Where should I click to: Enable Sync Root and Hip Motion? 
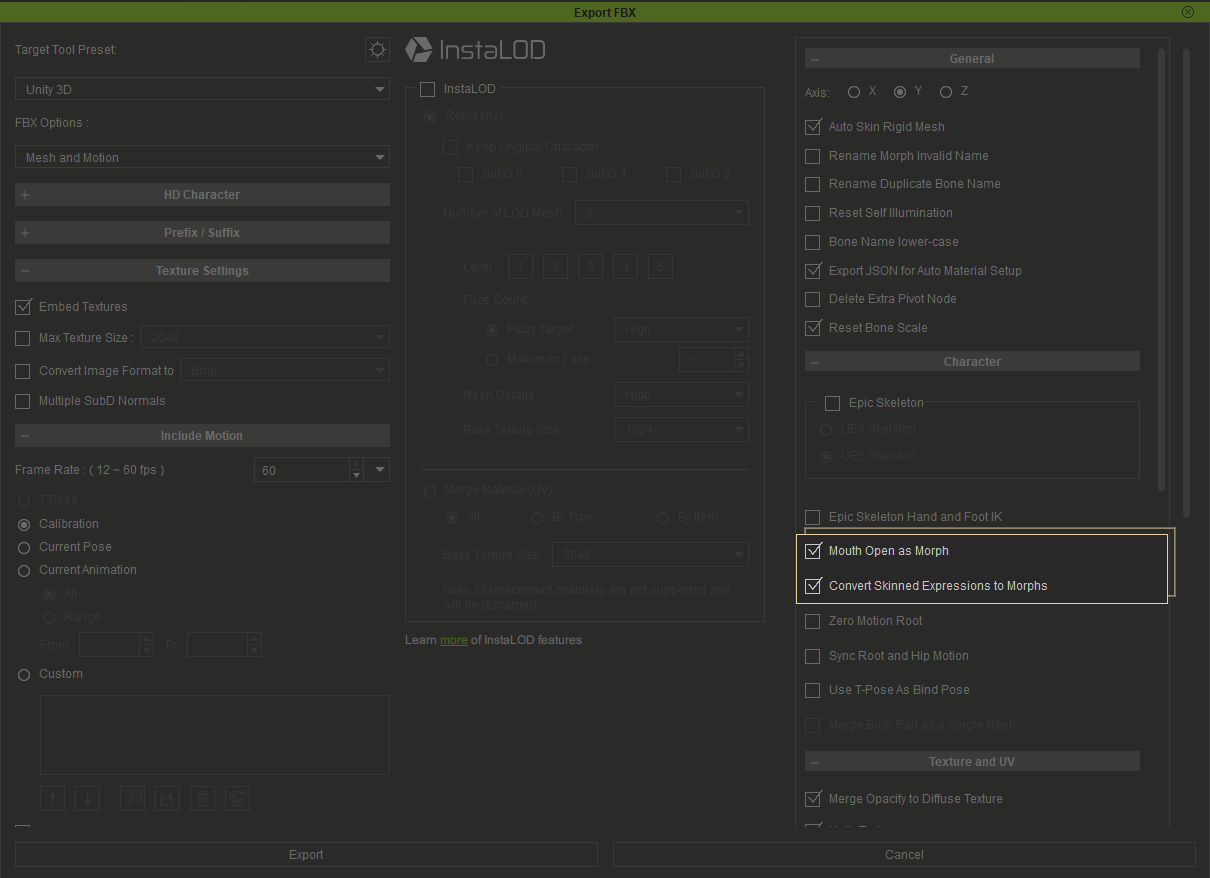[x=813, y=657]
